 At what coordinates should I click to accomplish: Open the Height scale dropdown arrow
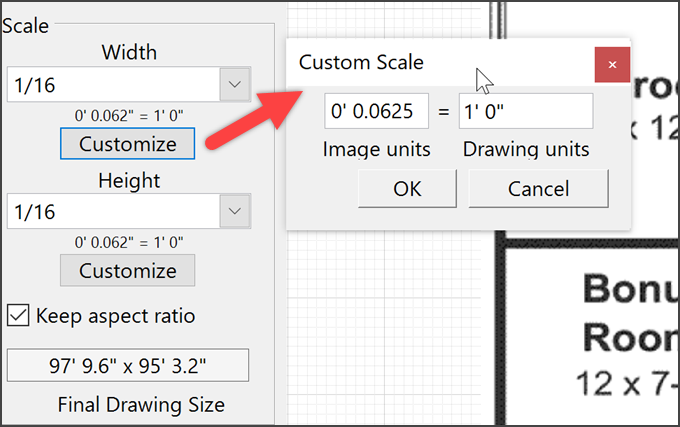click(235, 212)
